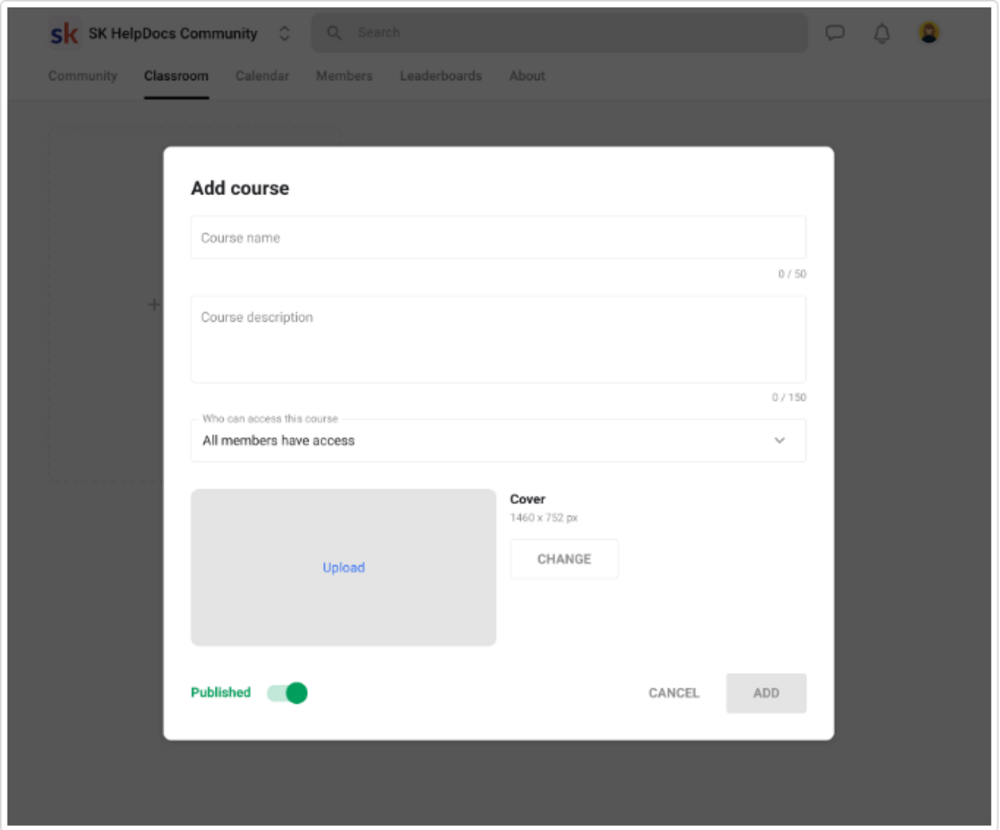The width and height of the screenshot is (1000, 830).
Task: Click the CHANGE cover button
Action: pos(564,559)
